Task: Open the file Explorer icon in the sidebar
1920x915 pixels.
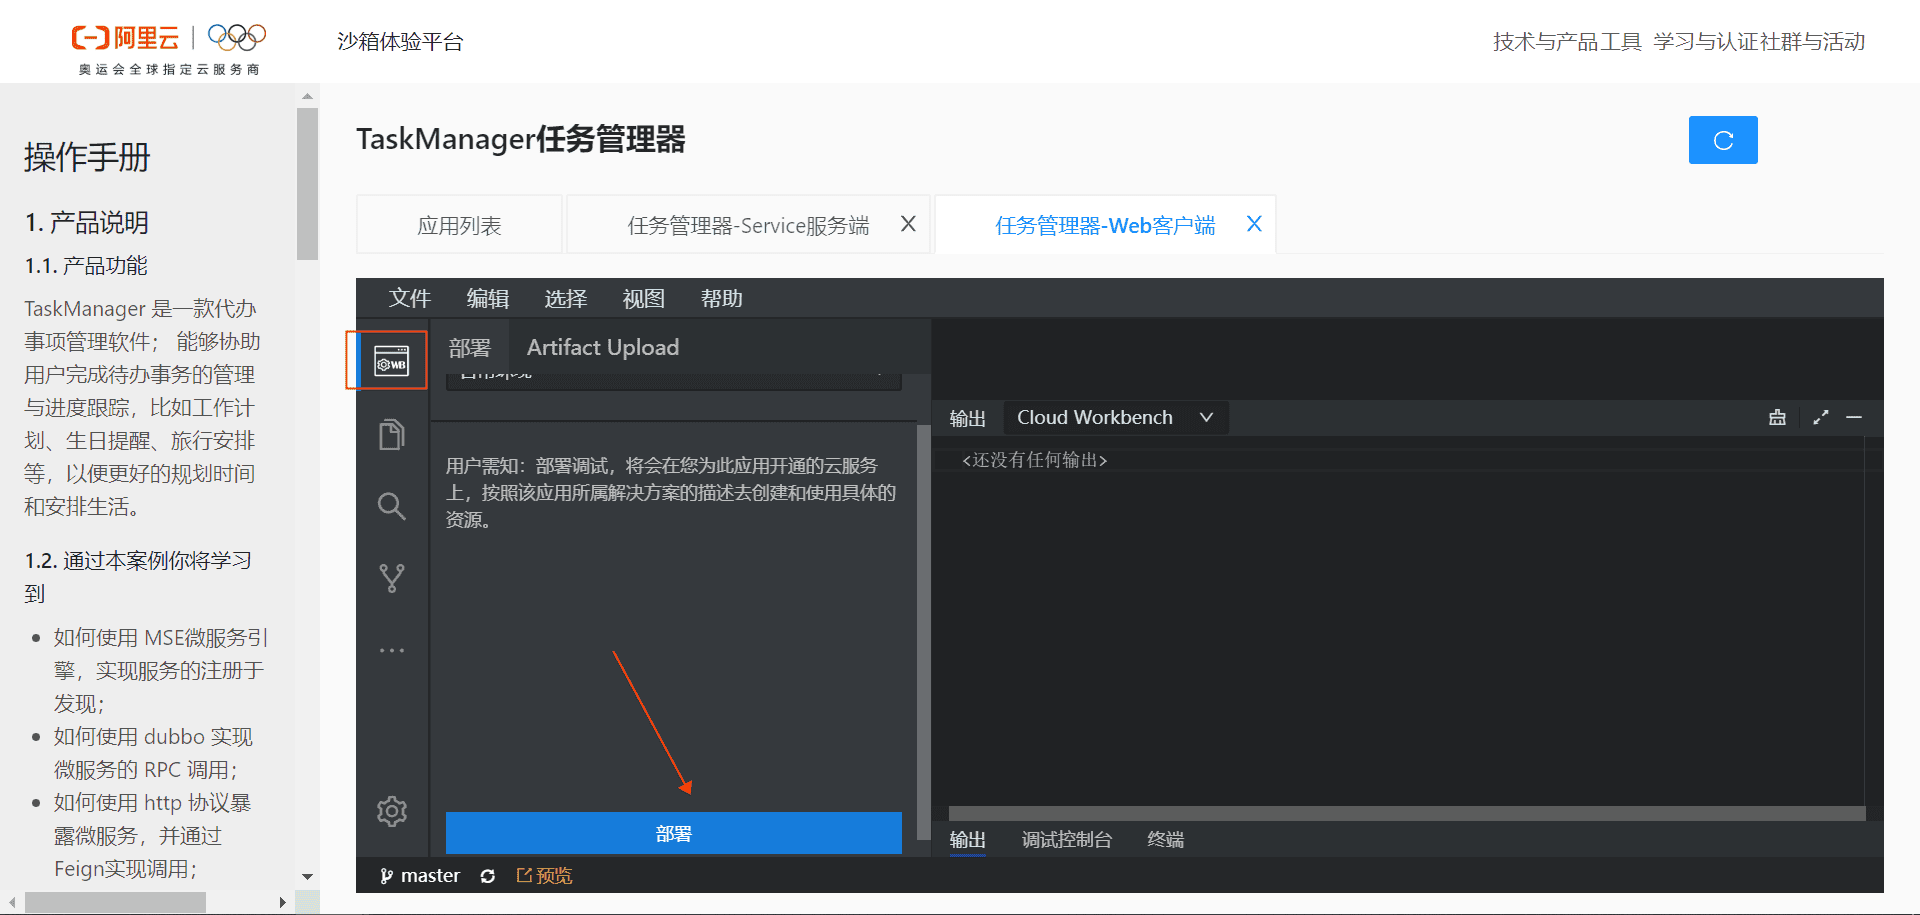Action: click(x=391, y=434)
